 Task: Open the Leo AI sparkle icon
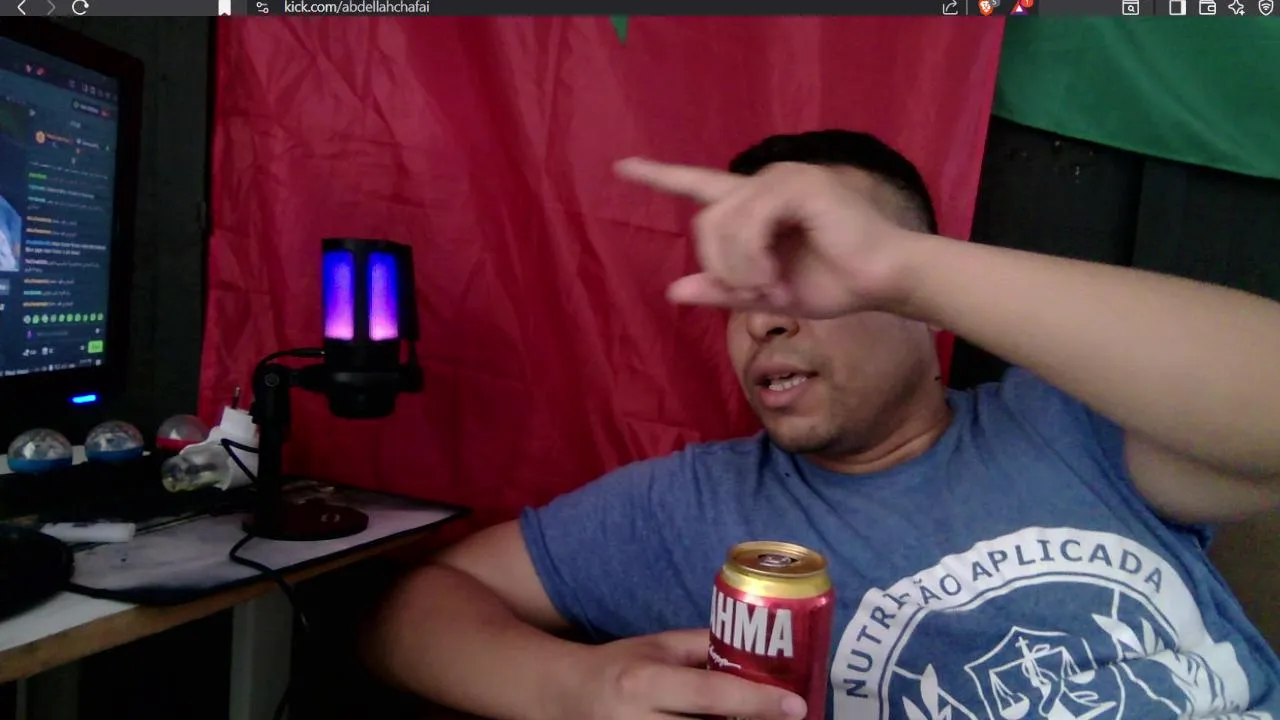click(x=1237, y=7)
